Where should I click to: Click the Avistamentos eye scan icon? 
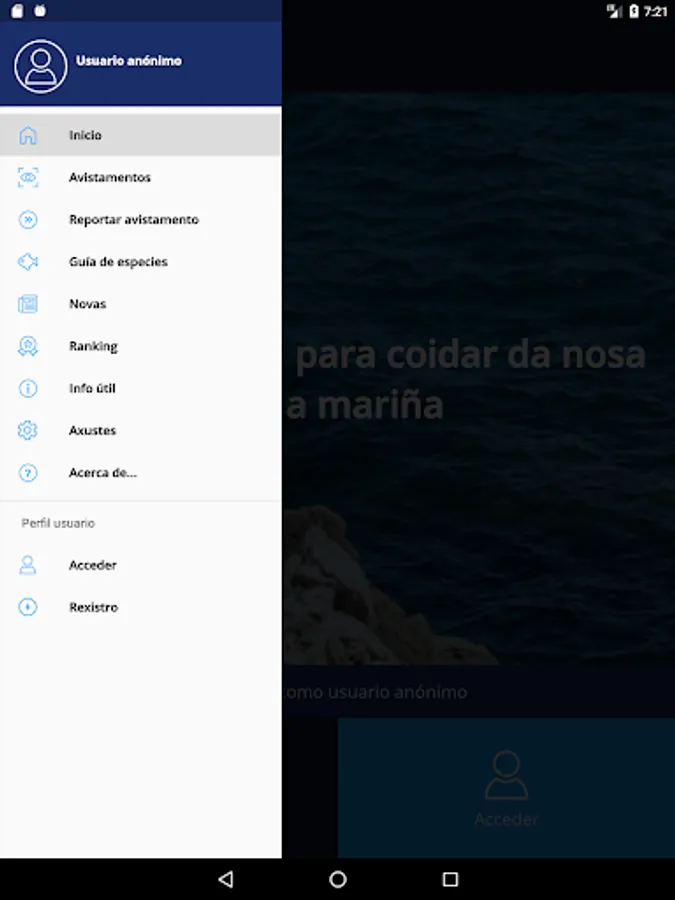[x=28, y=177]
